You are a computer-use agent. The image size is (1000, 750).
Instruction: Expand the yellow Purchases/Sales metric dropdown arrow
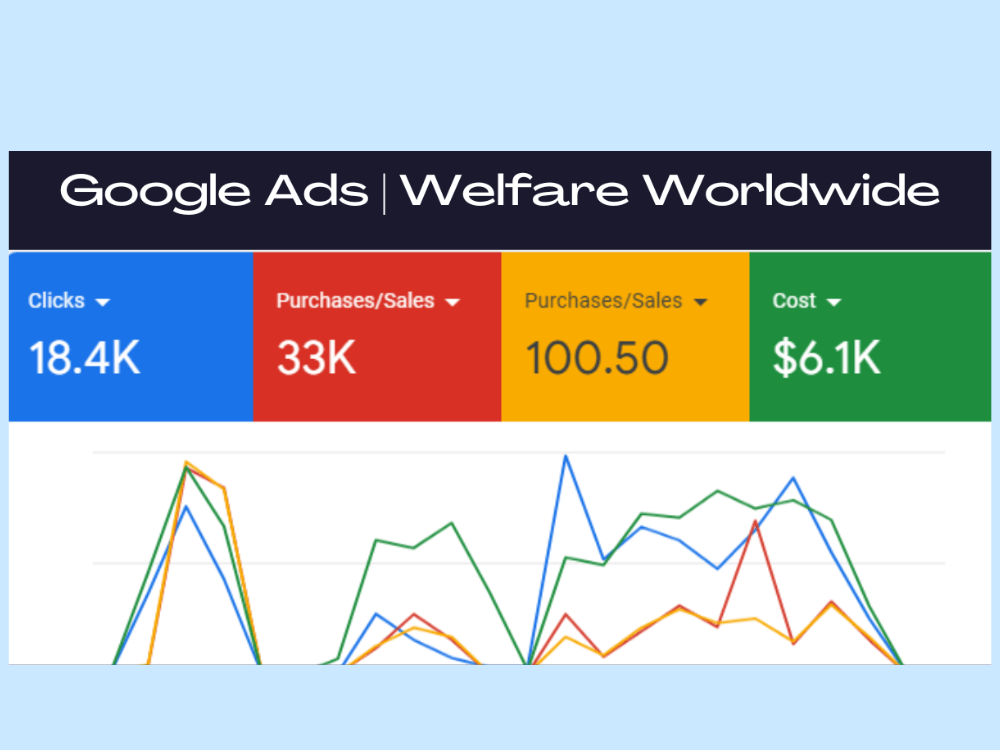(x=700, y=302)
